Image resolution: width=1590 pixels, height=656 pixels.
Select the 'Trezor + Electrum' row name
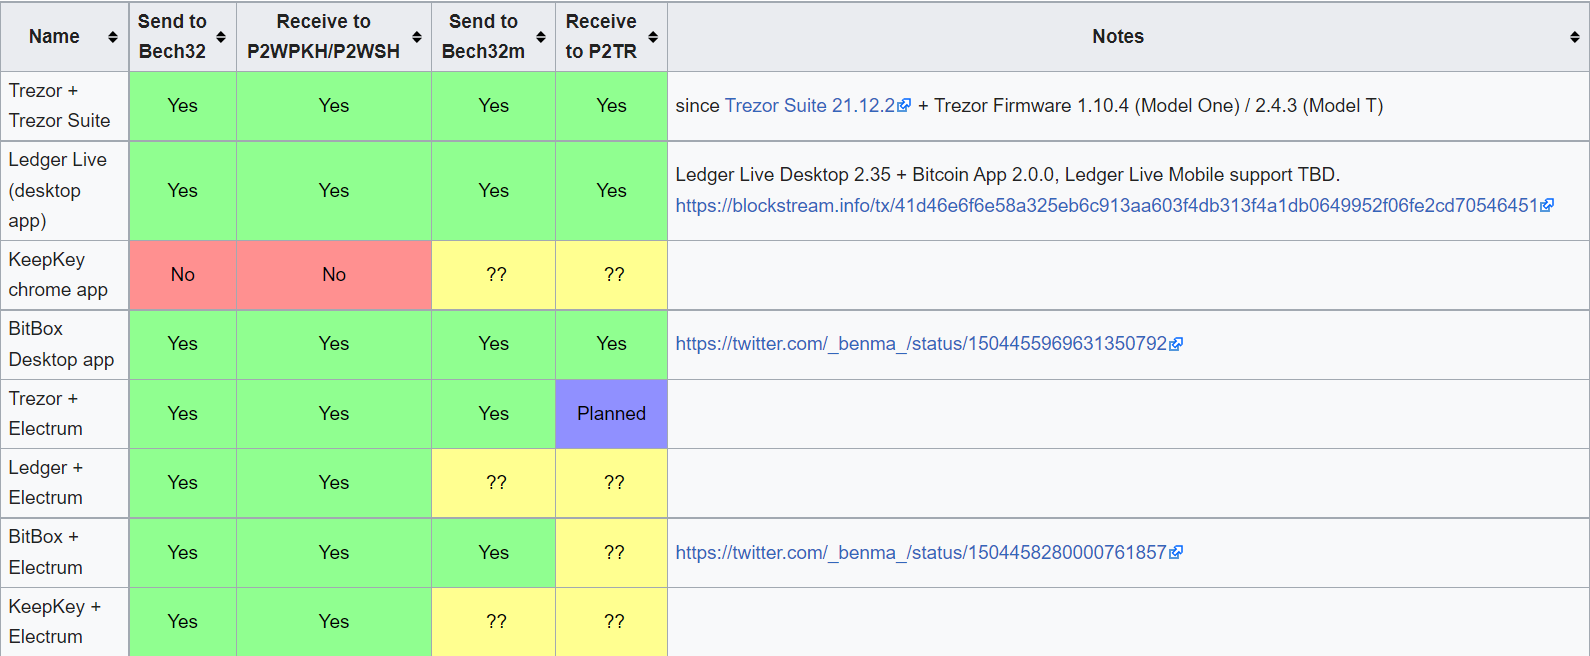click(46, 413)
